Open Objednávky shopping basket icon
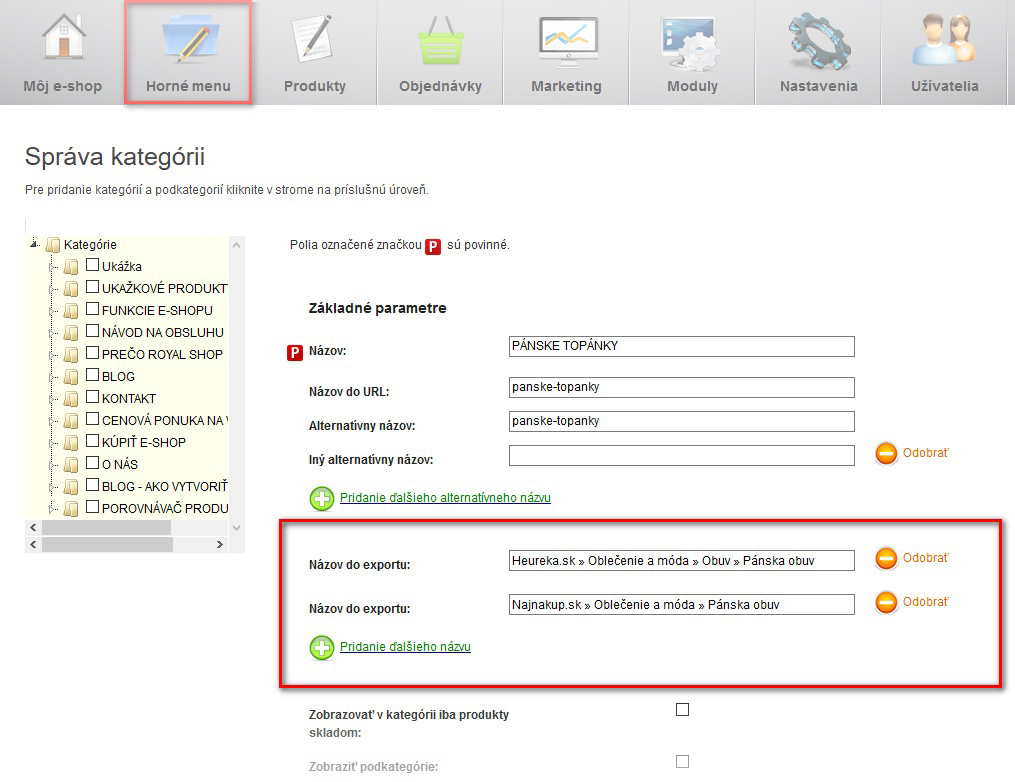The width and height of the screenshot is (1015, 782). 440,40
